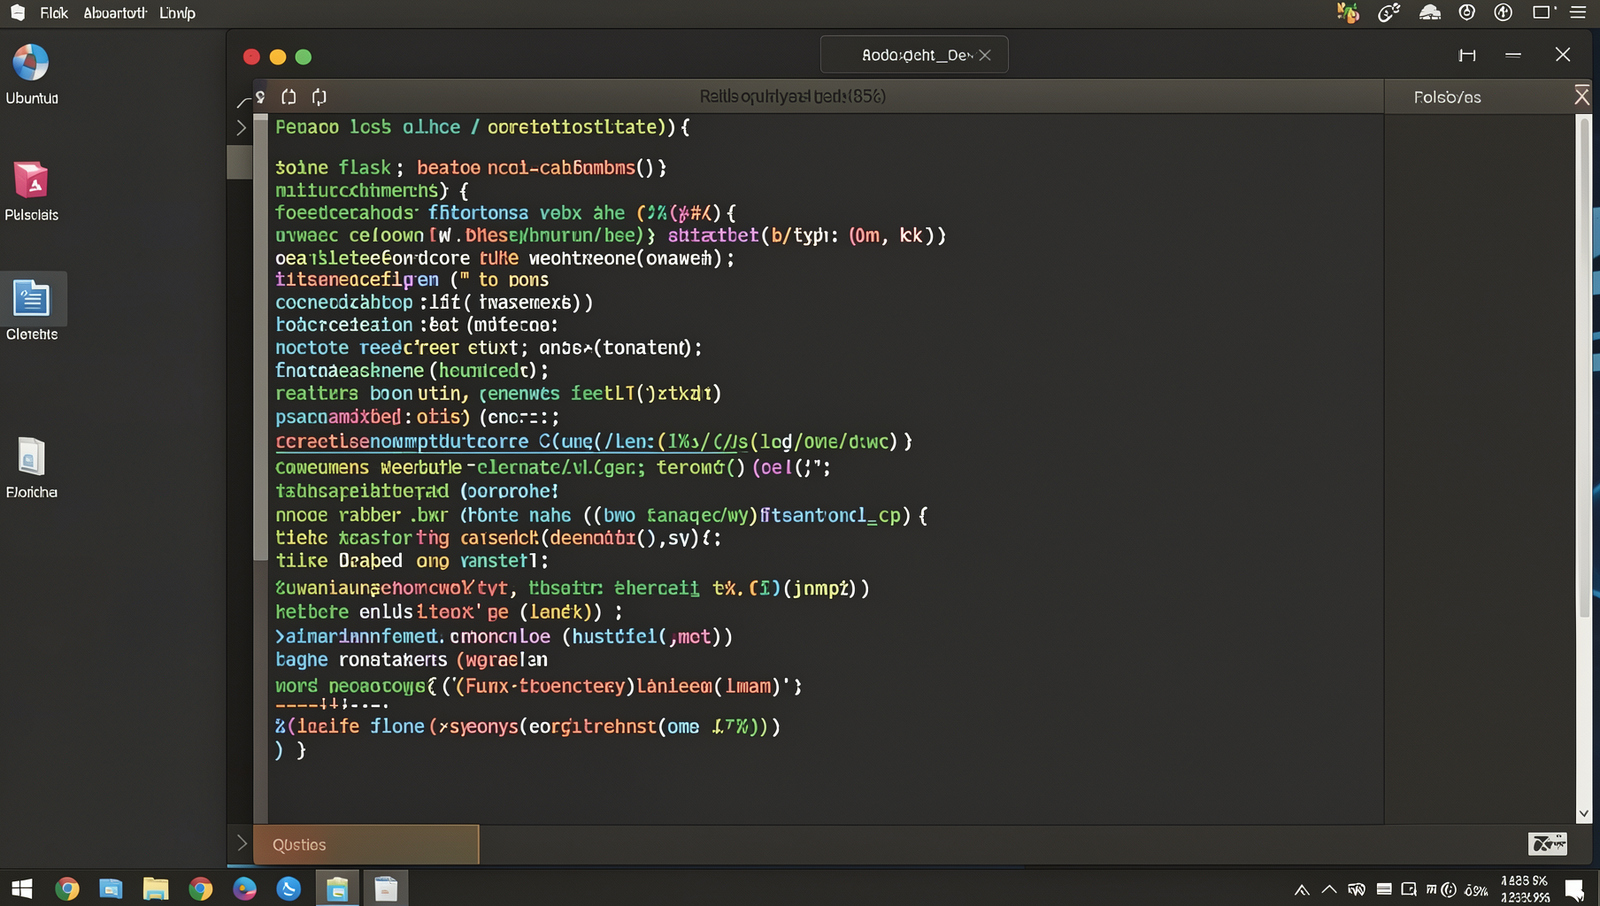This screenshot has width=1600, height=906.
Task: Open the Flok menu in the top bar
Action: pyautogui.click(x=54, y=13)
